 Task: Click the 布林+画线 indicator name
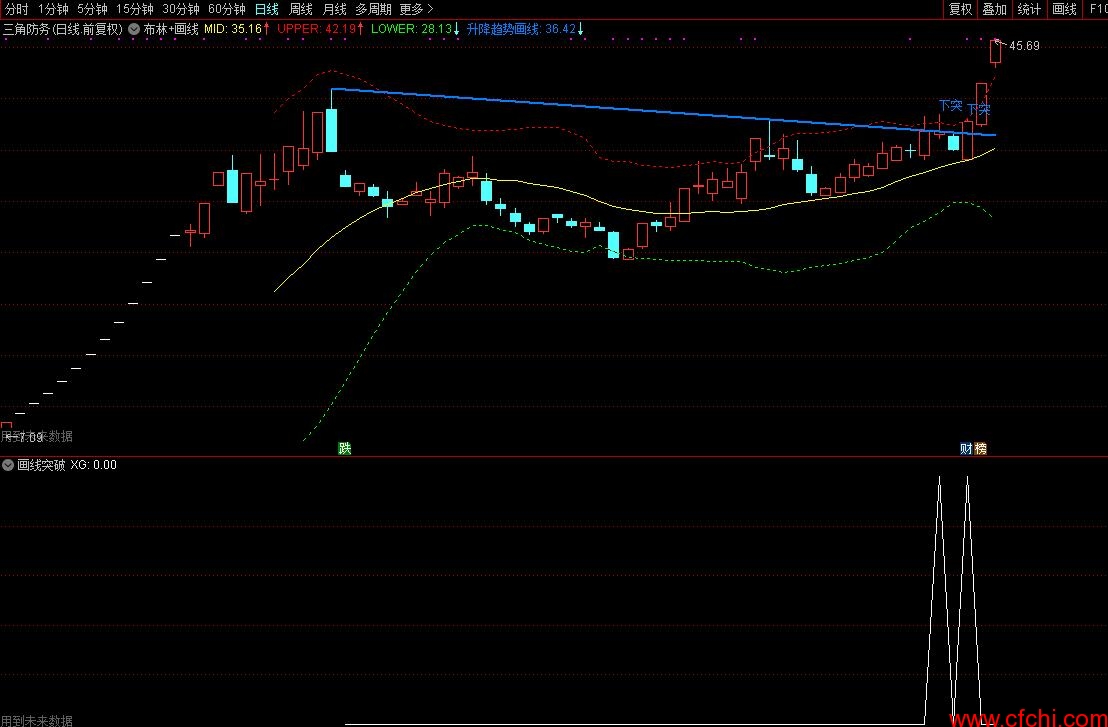(x=171, y=29)
